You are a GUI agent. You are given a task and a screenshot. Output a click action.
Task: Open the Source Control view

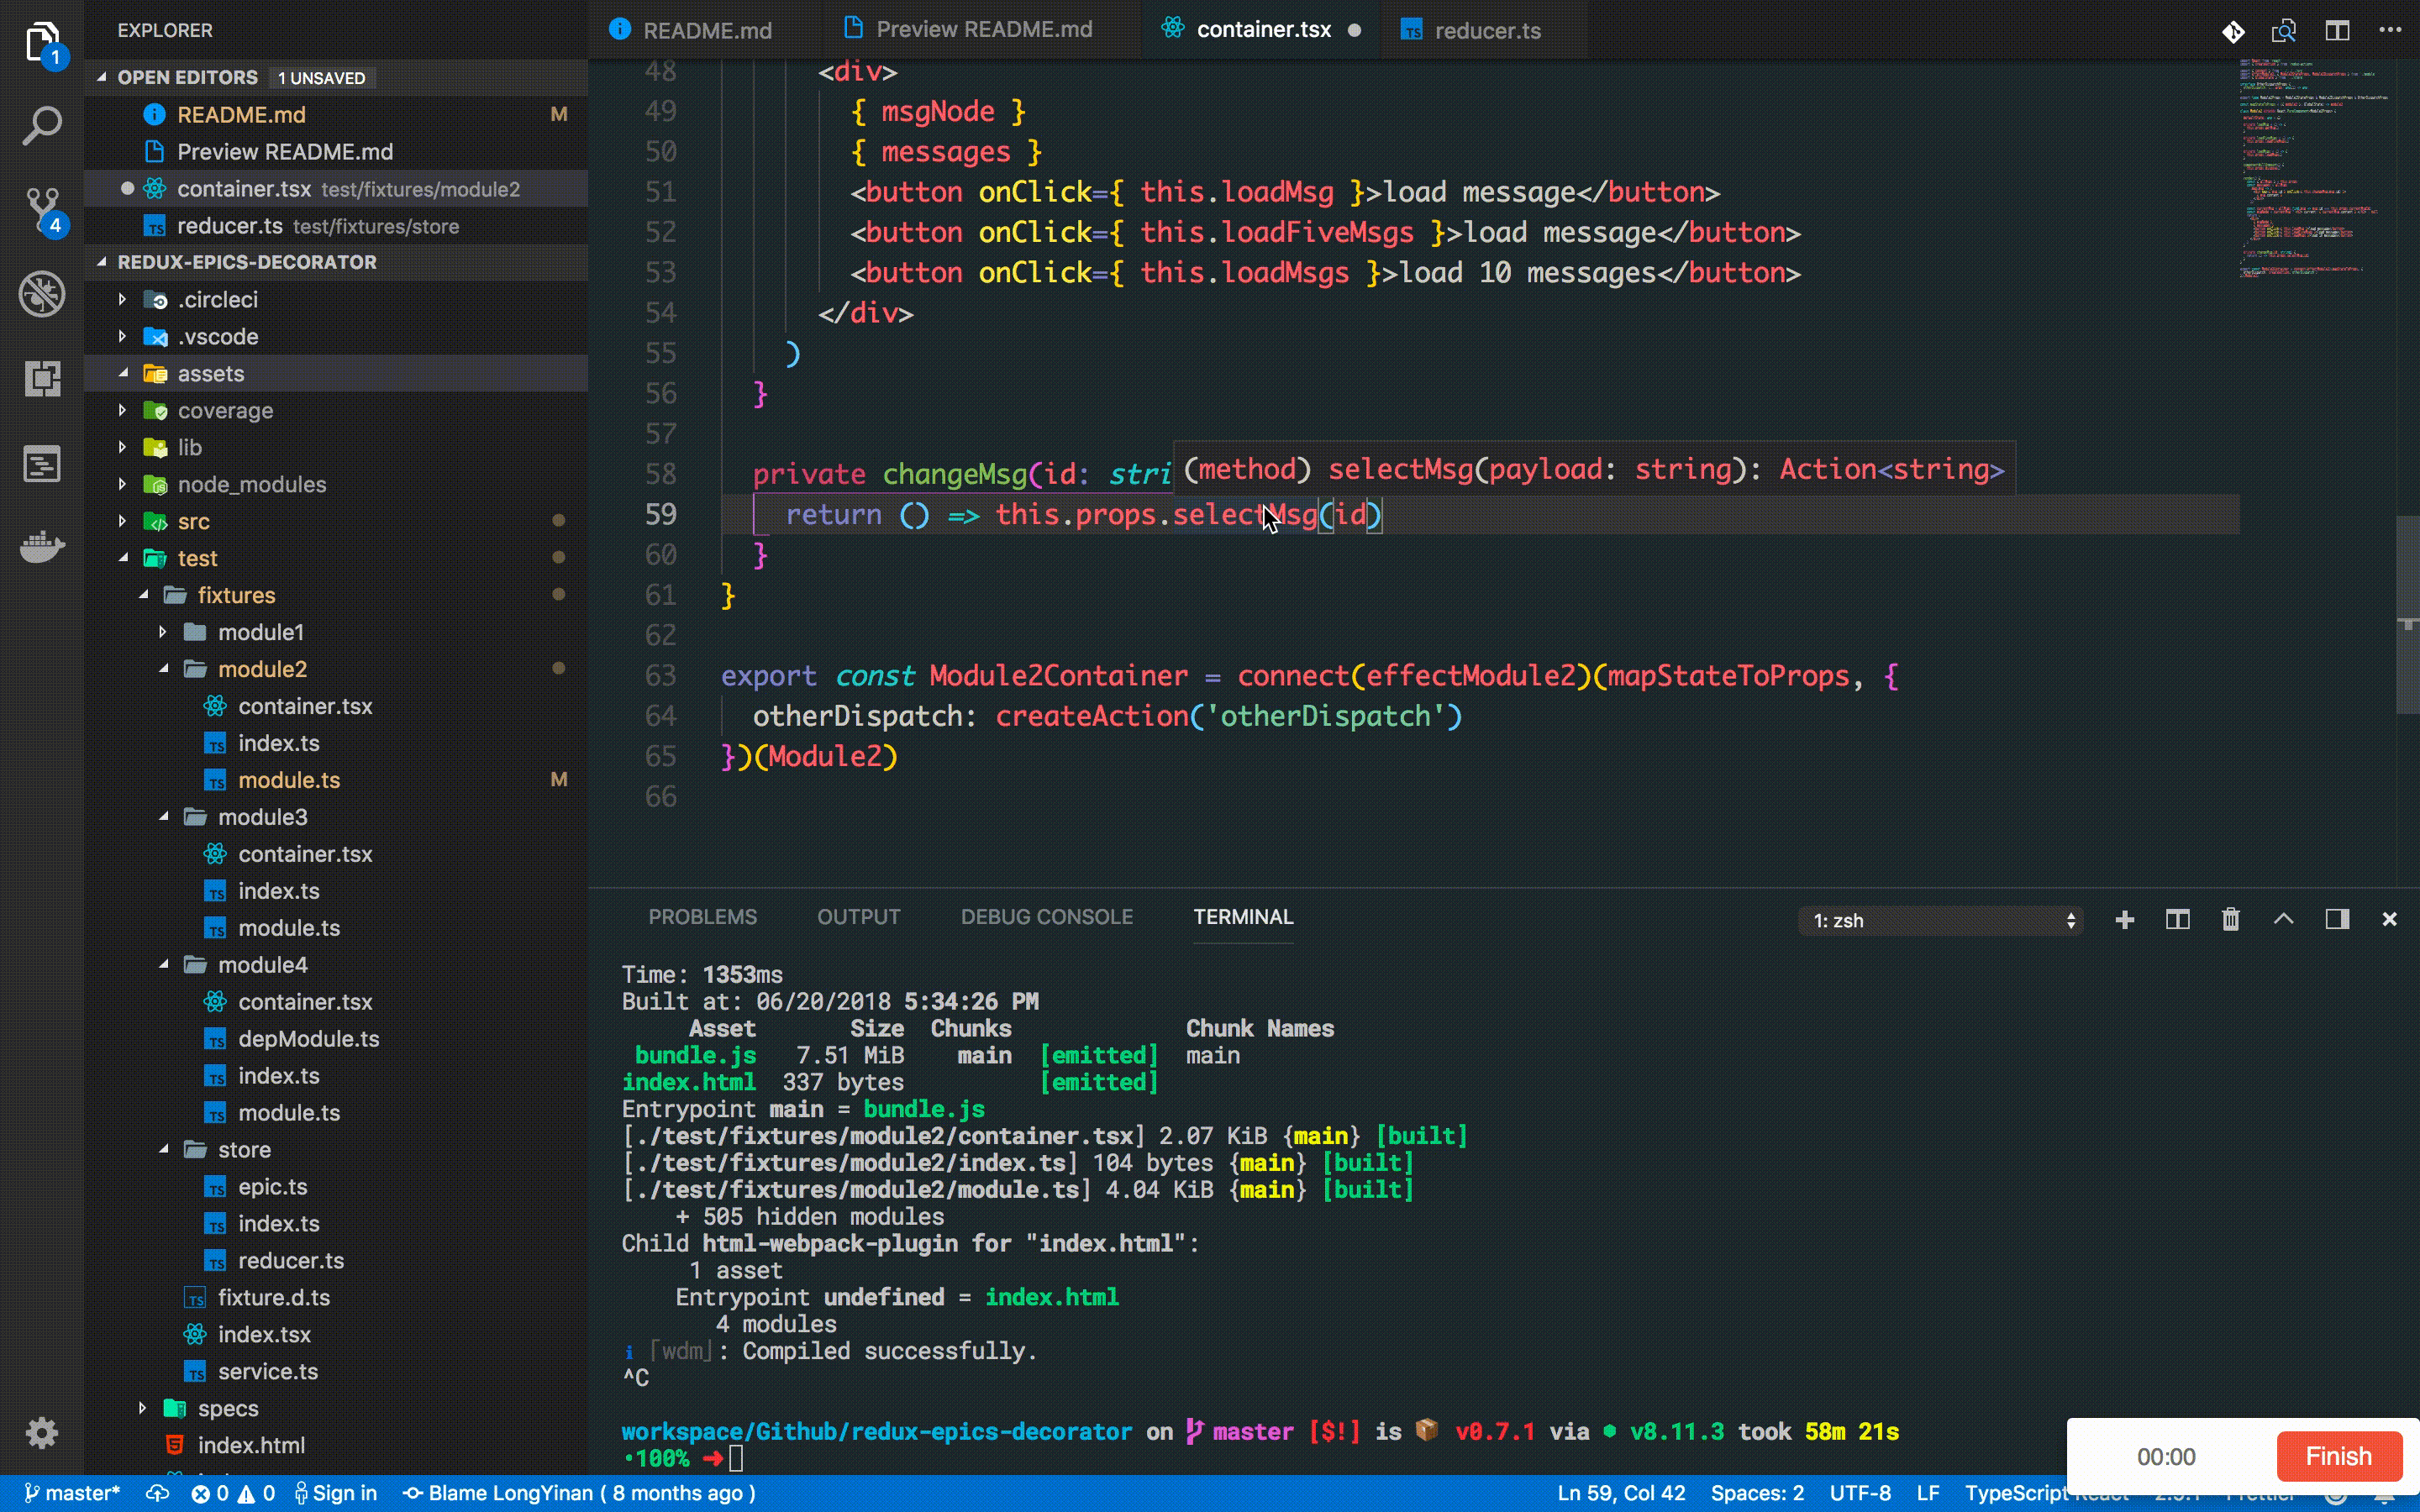point(42,209)
